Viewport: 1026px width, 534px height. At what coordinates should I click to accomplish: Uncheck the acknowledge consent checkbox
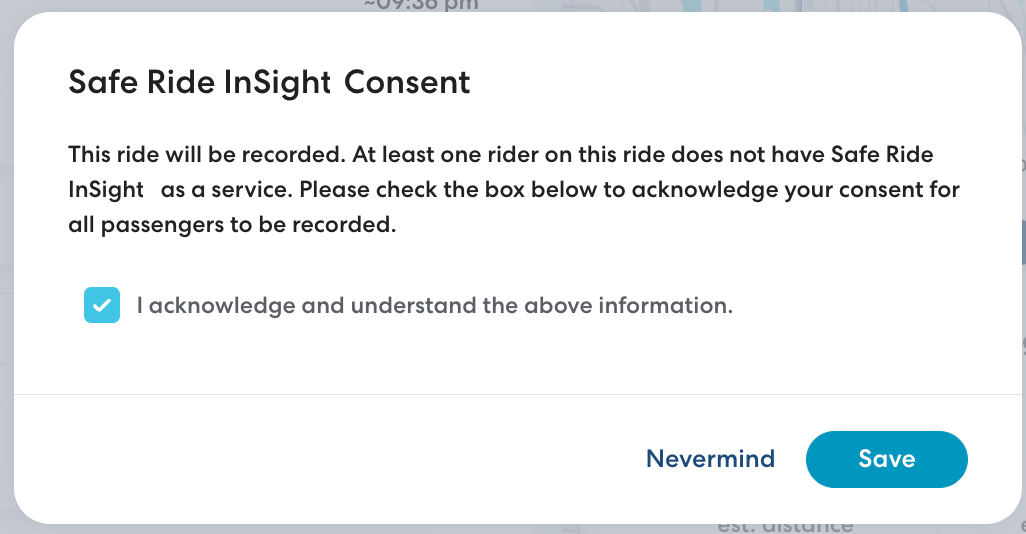click(x=102, y=306)
